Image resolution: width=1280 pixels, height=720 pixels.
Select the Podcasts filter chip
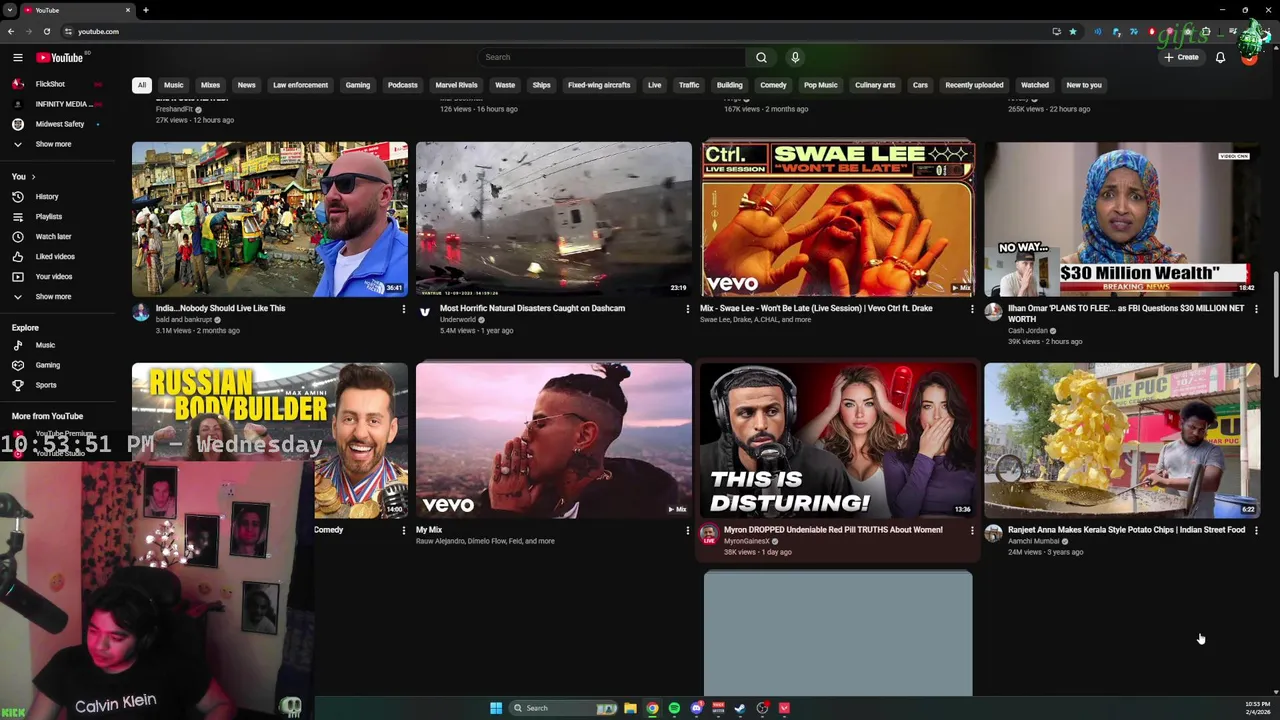pyautogui.click(x=403, y=85)
